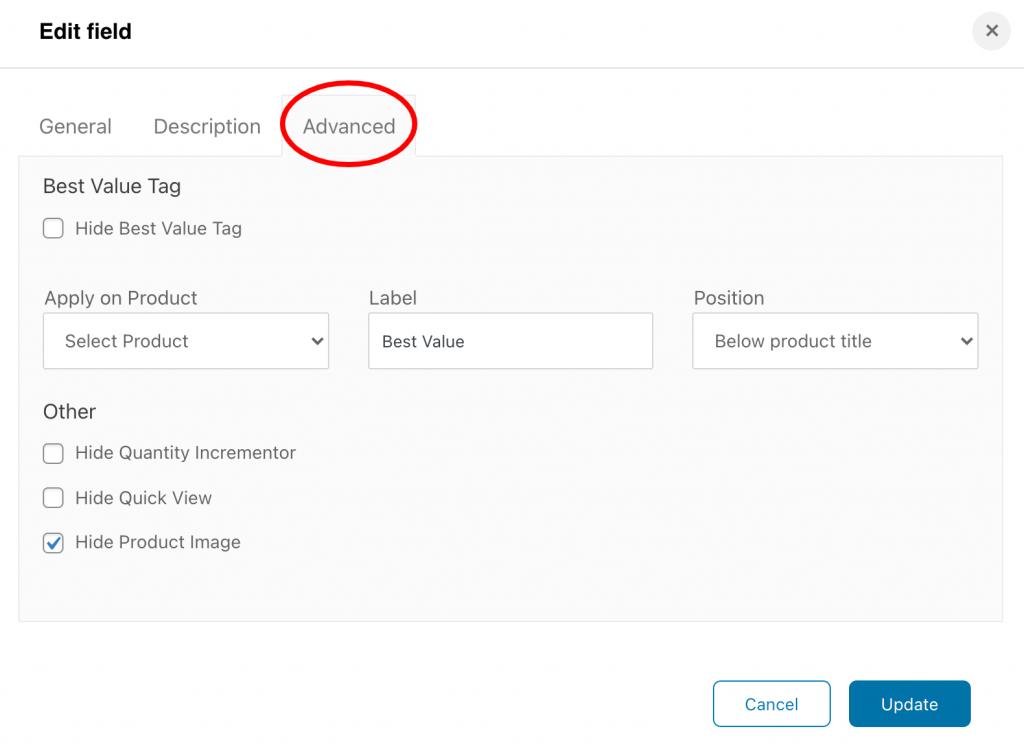1024x753 pixels.
Task: Click the Other section heading
Action: pyautogui.click(x=69, y=411)
